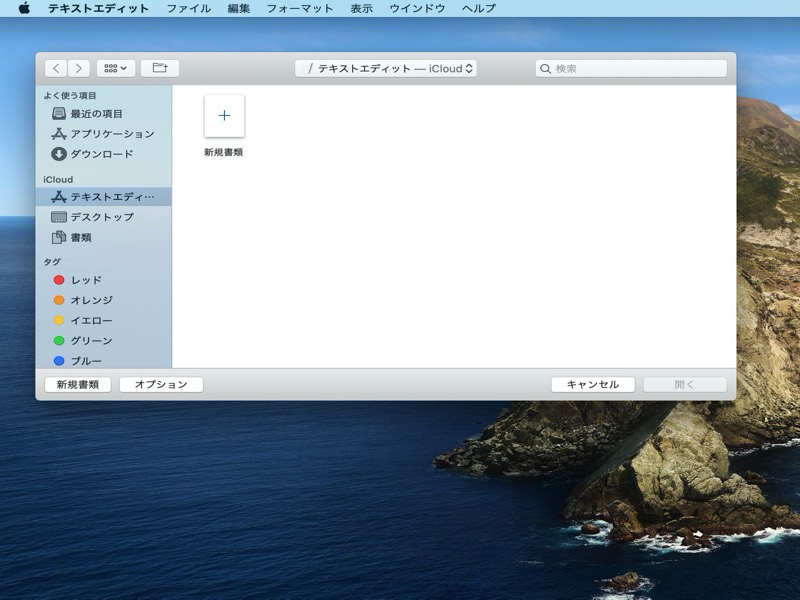Click the オプション button
The width and height of the screenshot is (800, 600).
[161, 385]
